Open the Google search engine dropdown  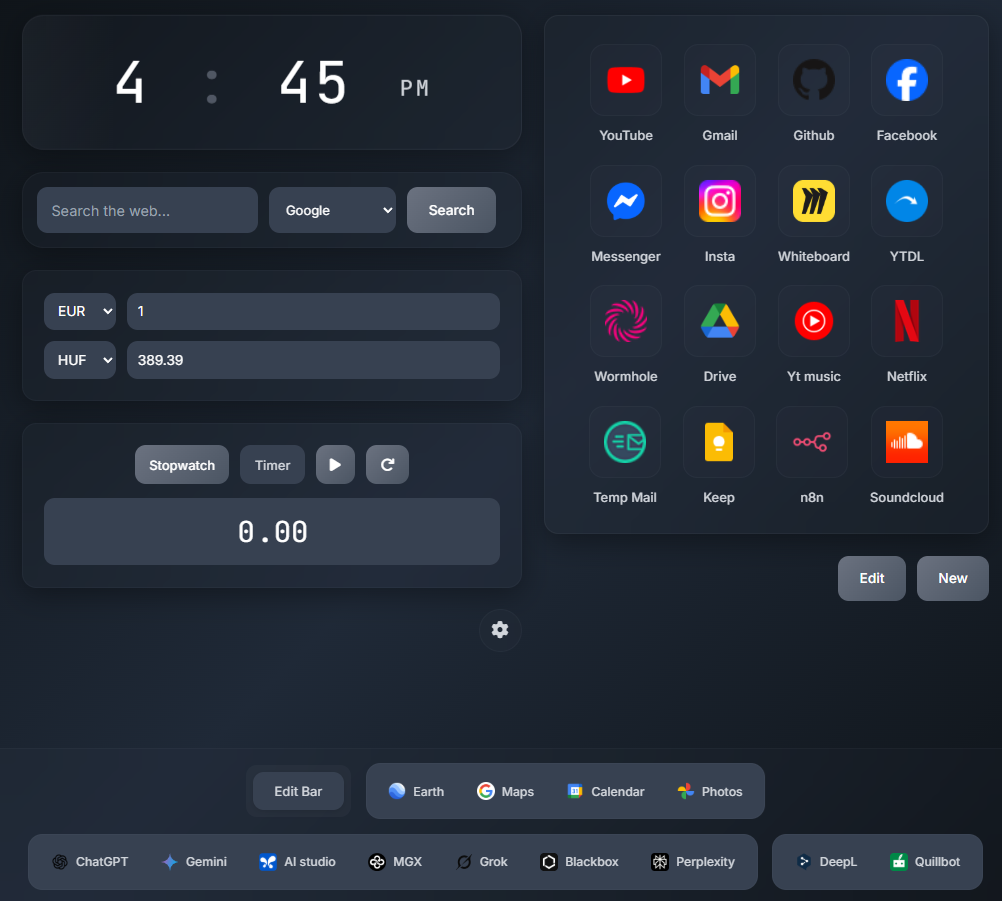[332, 210]
